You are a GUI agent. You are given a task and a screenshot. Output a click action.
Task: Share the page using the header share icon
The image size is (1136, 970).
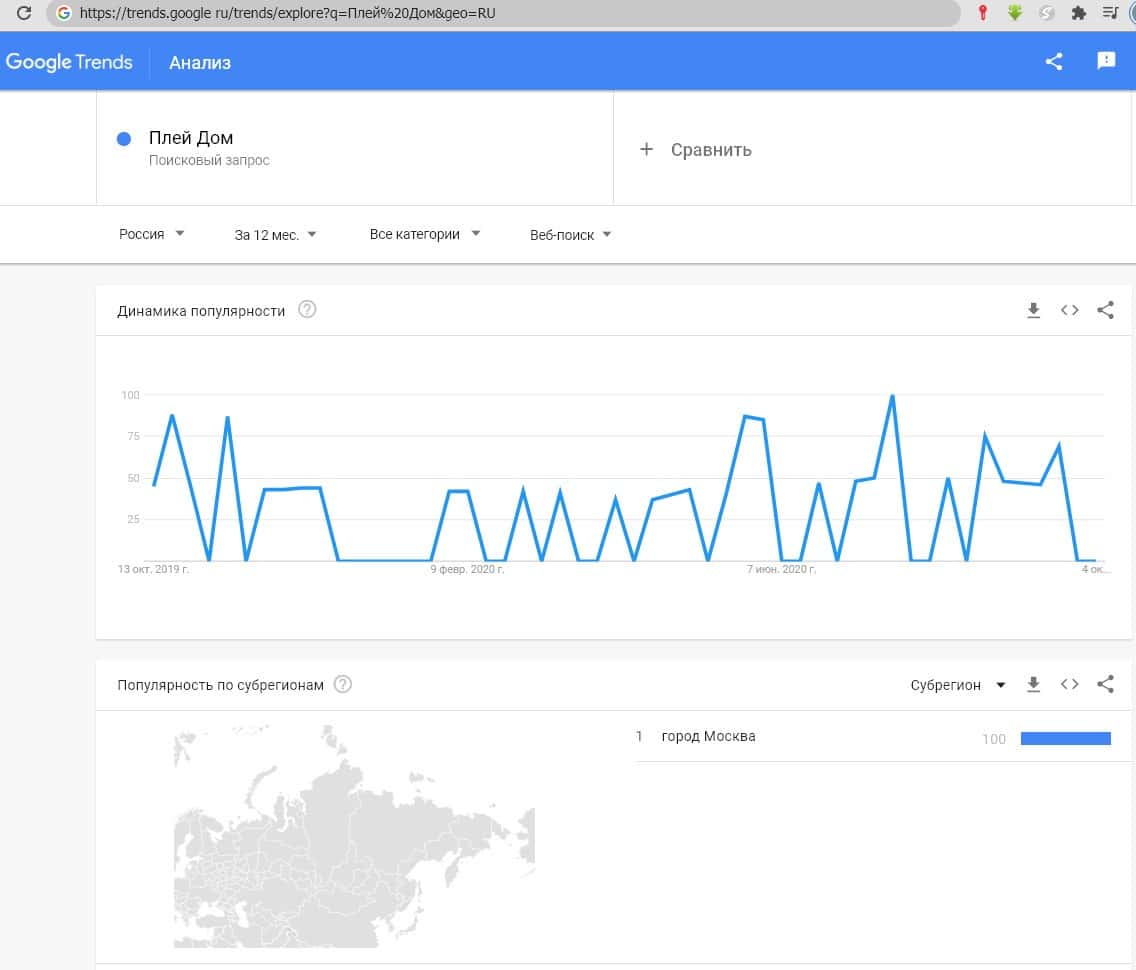[x=1054, y=62]
